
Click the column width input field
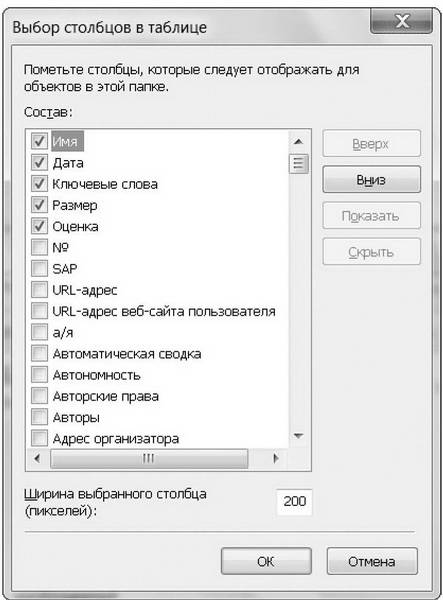click(294, 501)
